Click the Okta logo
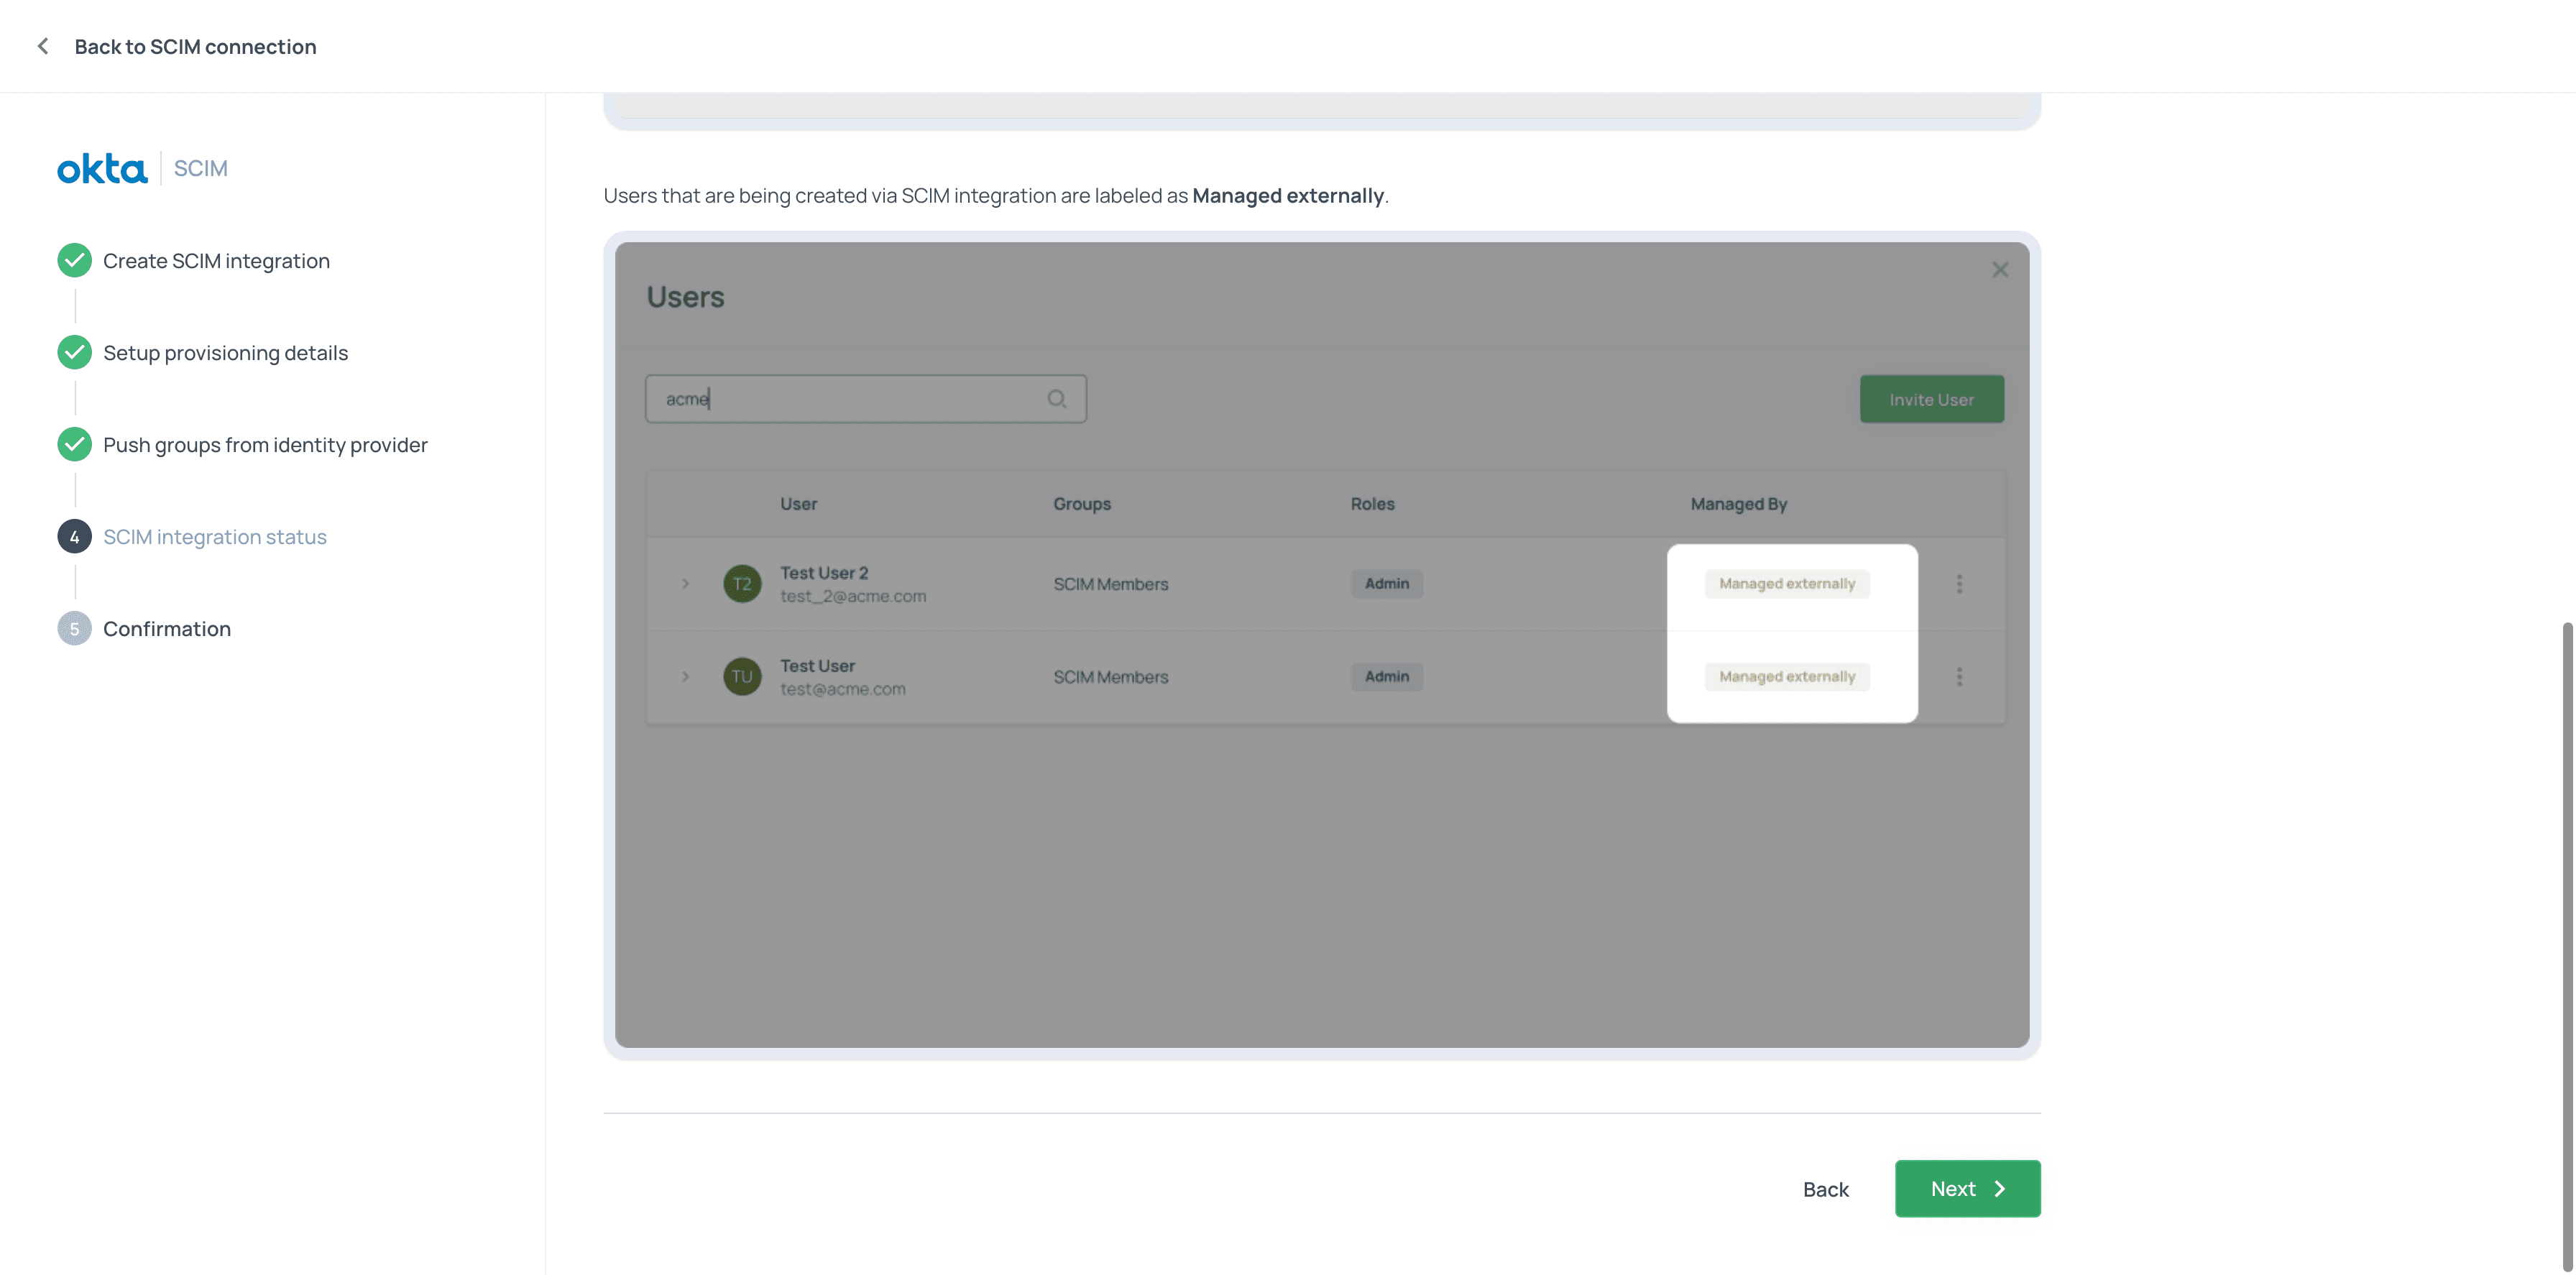Screen dimensions: 2576x1275 (x=102, y=168)
